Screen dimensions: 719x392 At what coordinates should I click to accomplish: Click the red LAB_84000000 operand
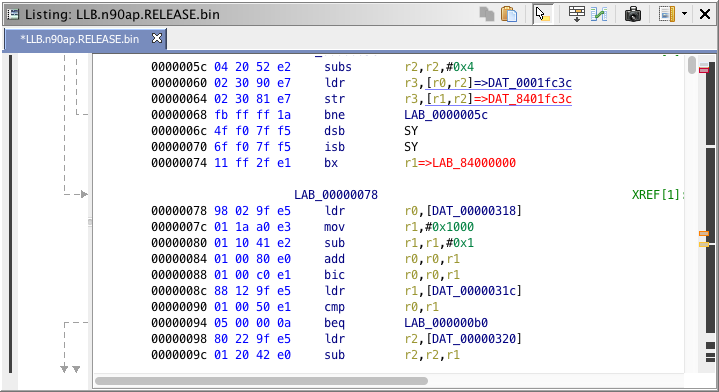point(474,163)
